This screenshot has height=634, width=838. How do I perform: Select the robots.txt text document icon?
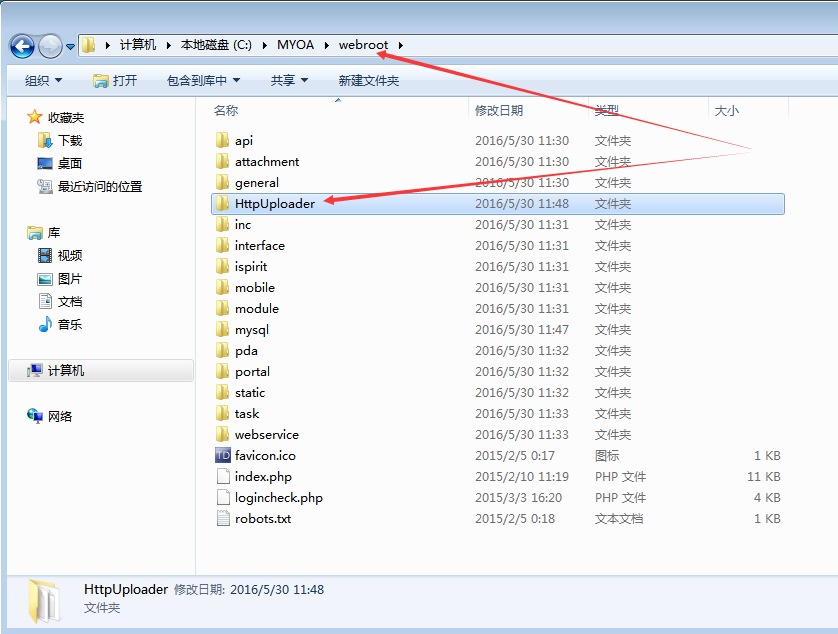(x=223, y=519)
